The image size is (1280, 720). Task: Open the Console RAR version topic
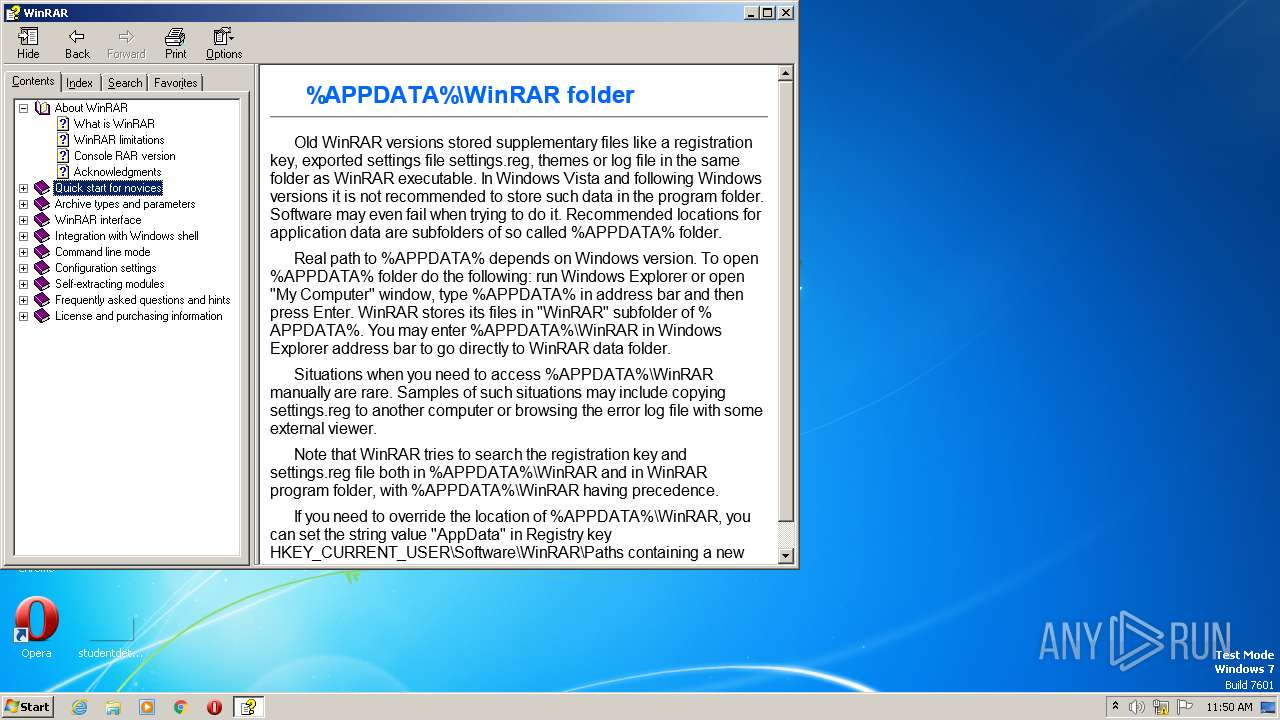pos(124,156)
